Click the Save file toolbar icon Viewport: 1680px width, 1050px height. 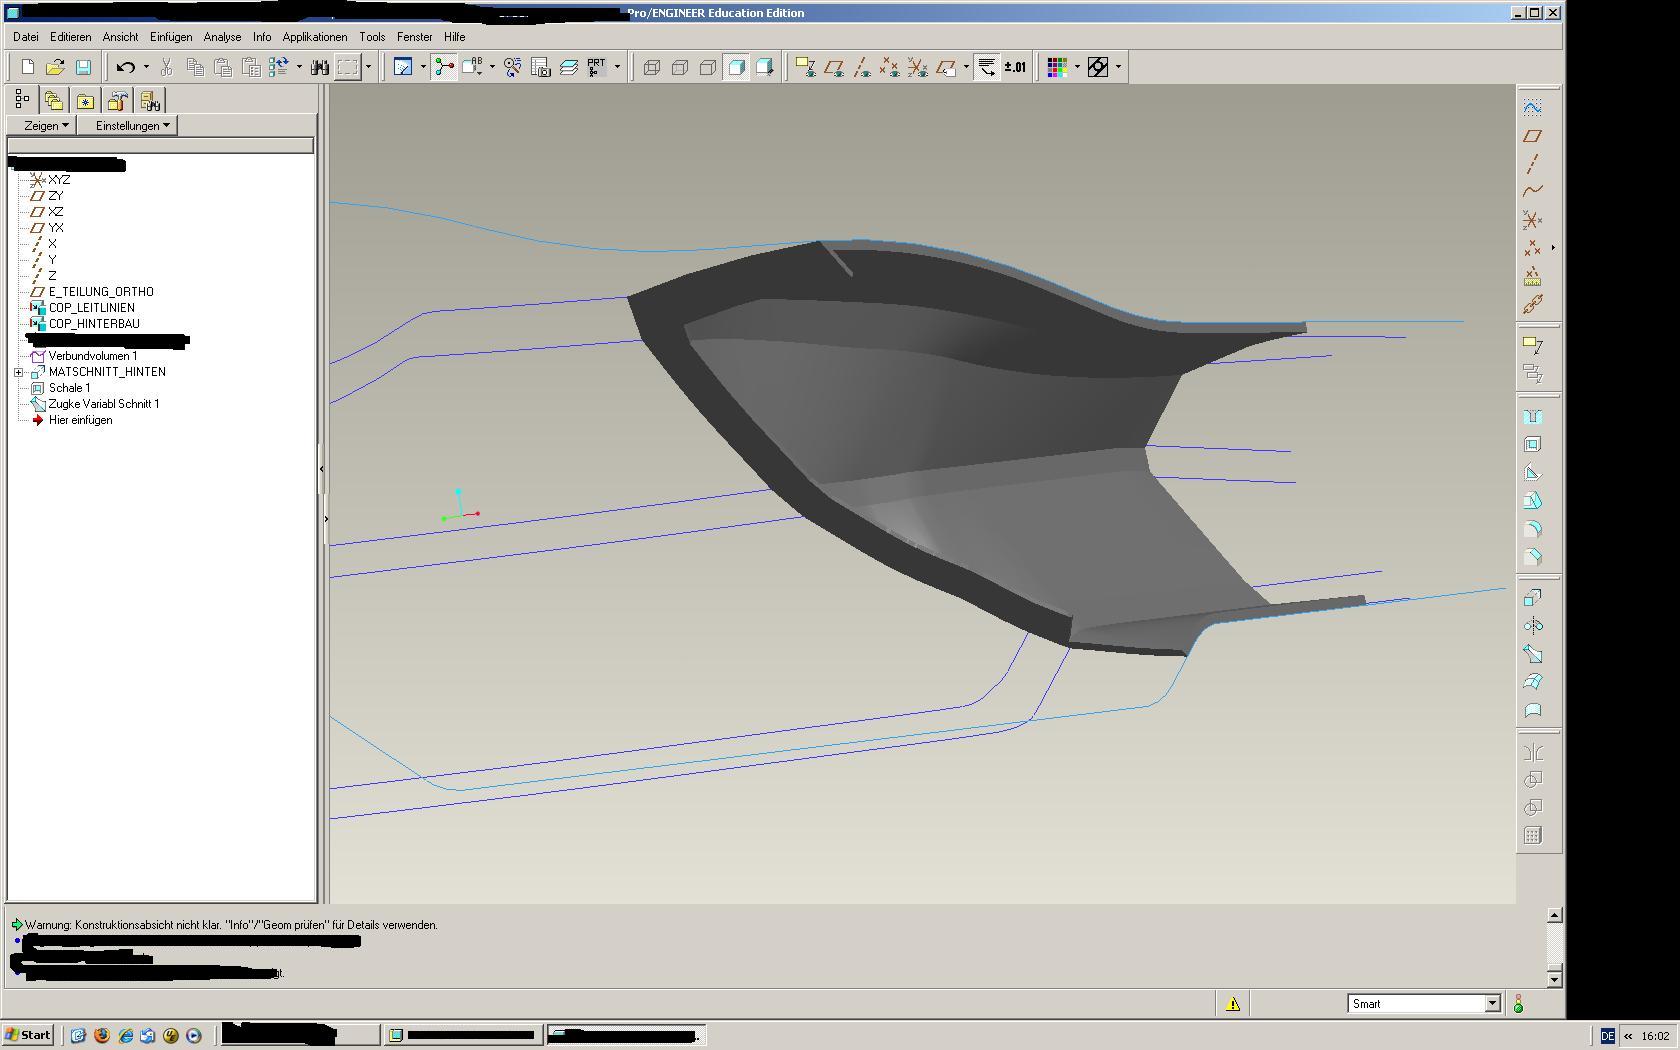(83, 67)
